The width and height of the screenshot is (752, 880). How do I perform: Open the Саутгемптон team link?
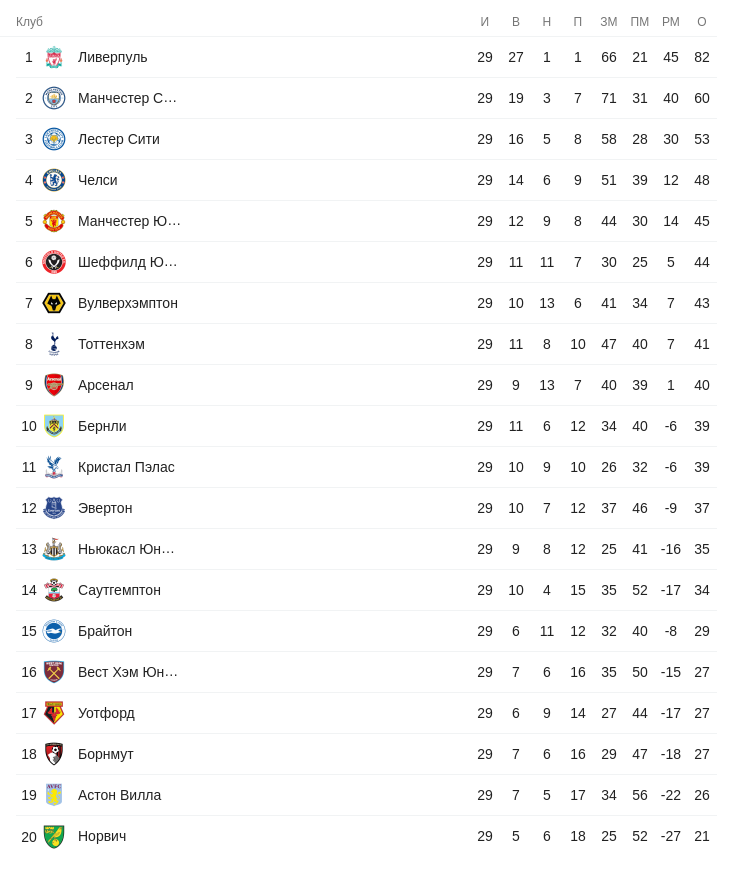119,590
